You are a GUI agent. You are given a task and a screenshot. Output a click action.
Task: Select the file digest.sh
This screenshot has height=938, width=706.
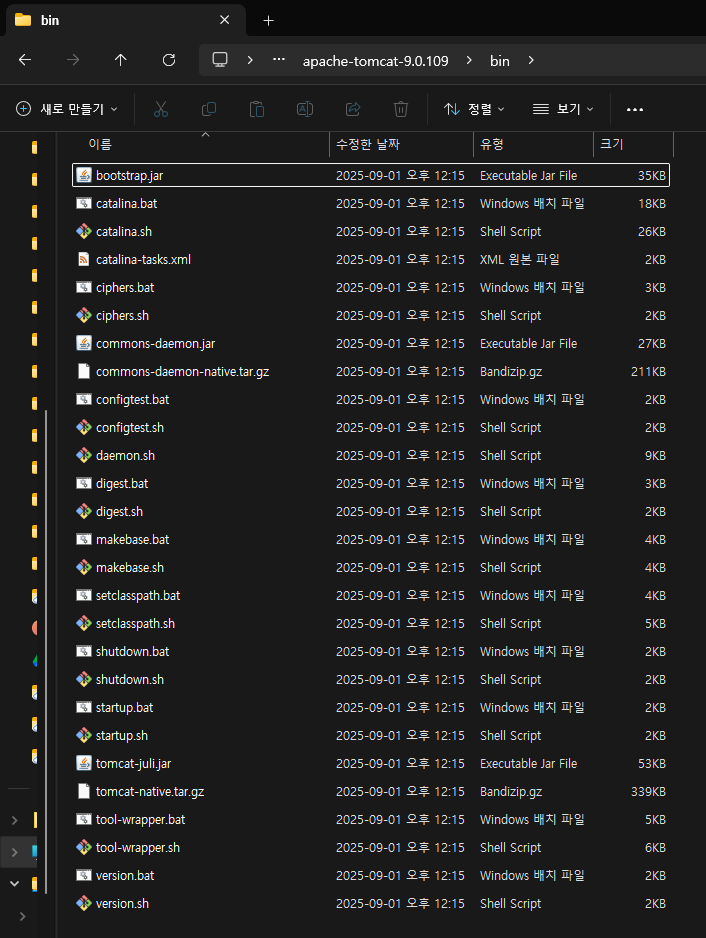coord(371,511)
